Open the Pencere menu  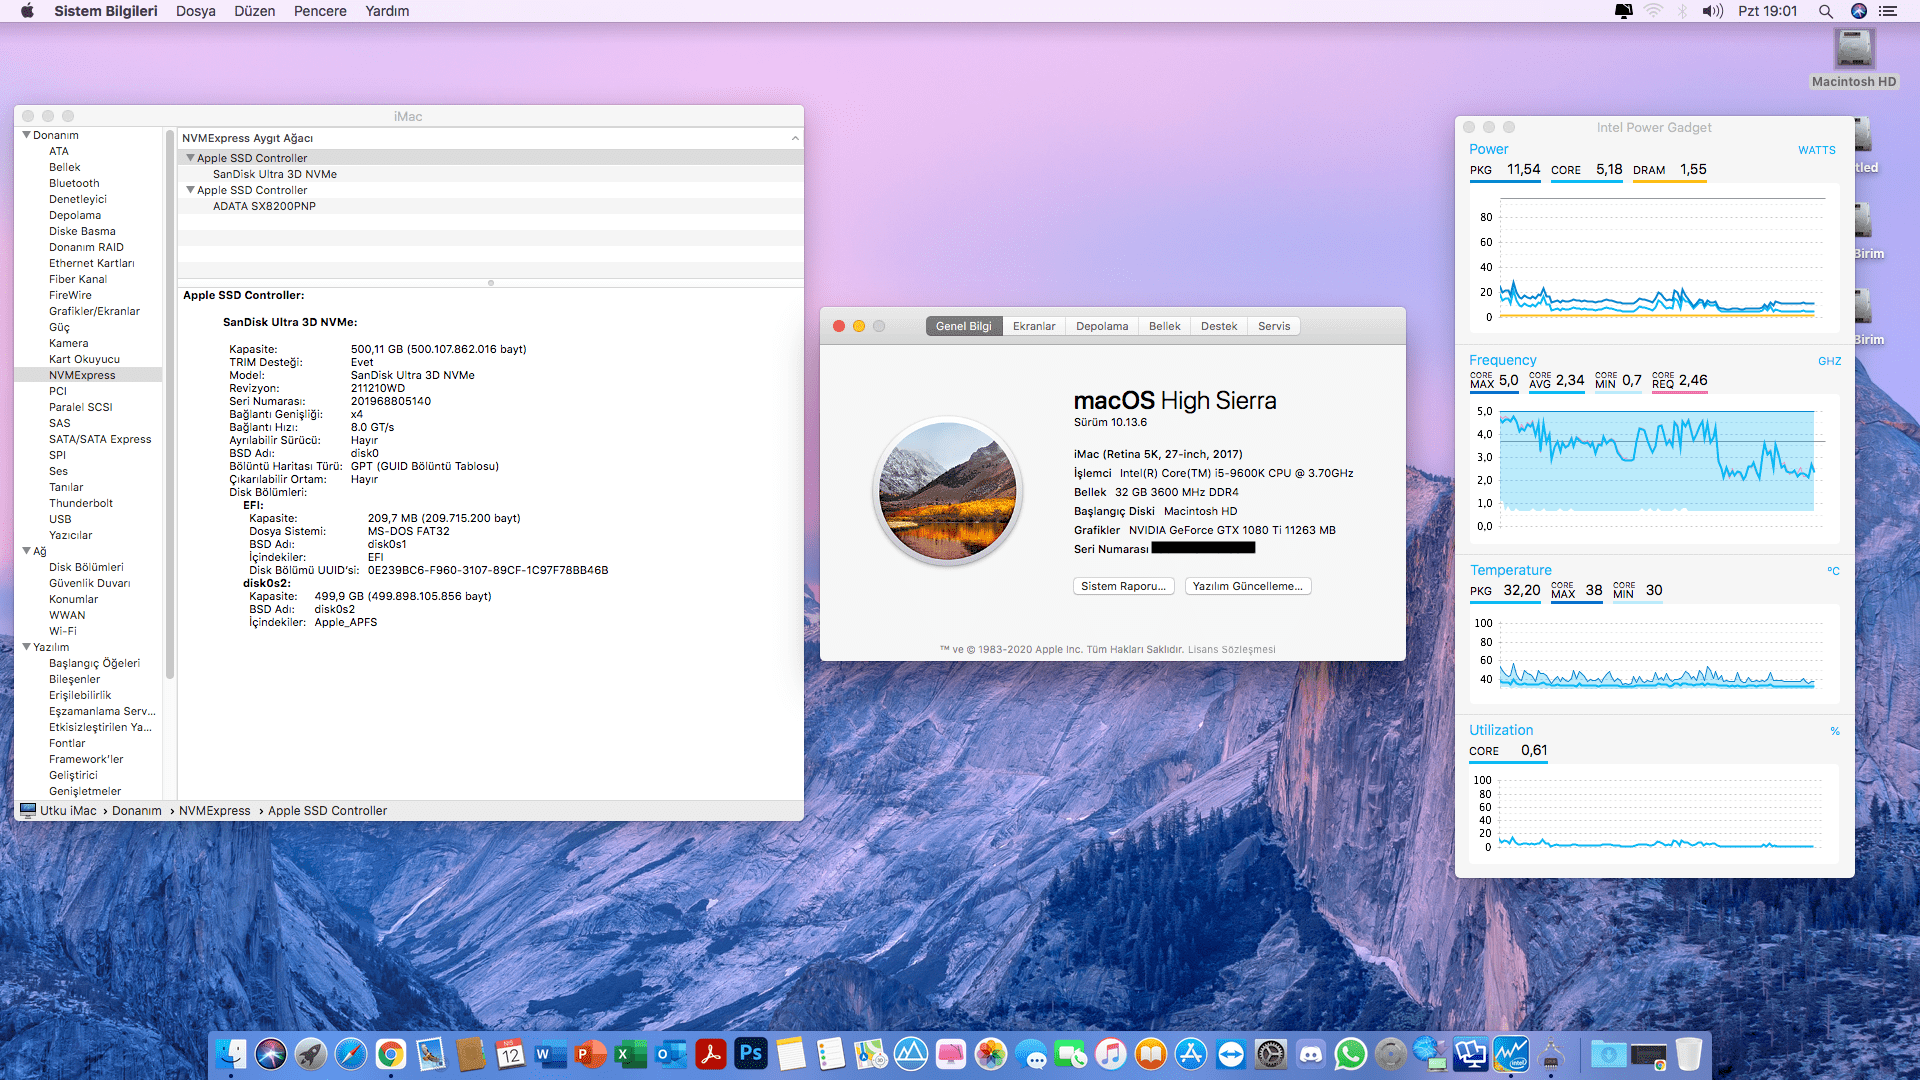320,11
